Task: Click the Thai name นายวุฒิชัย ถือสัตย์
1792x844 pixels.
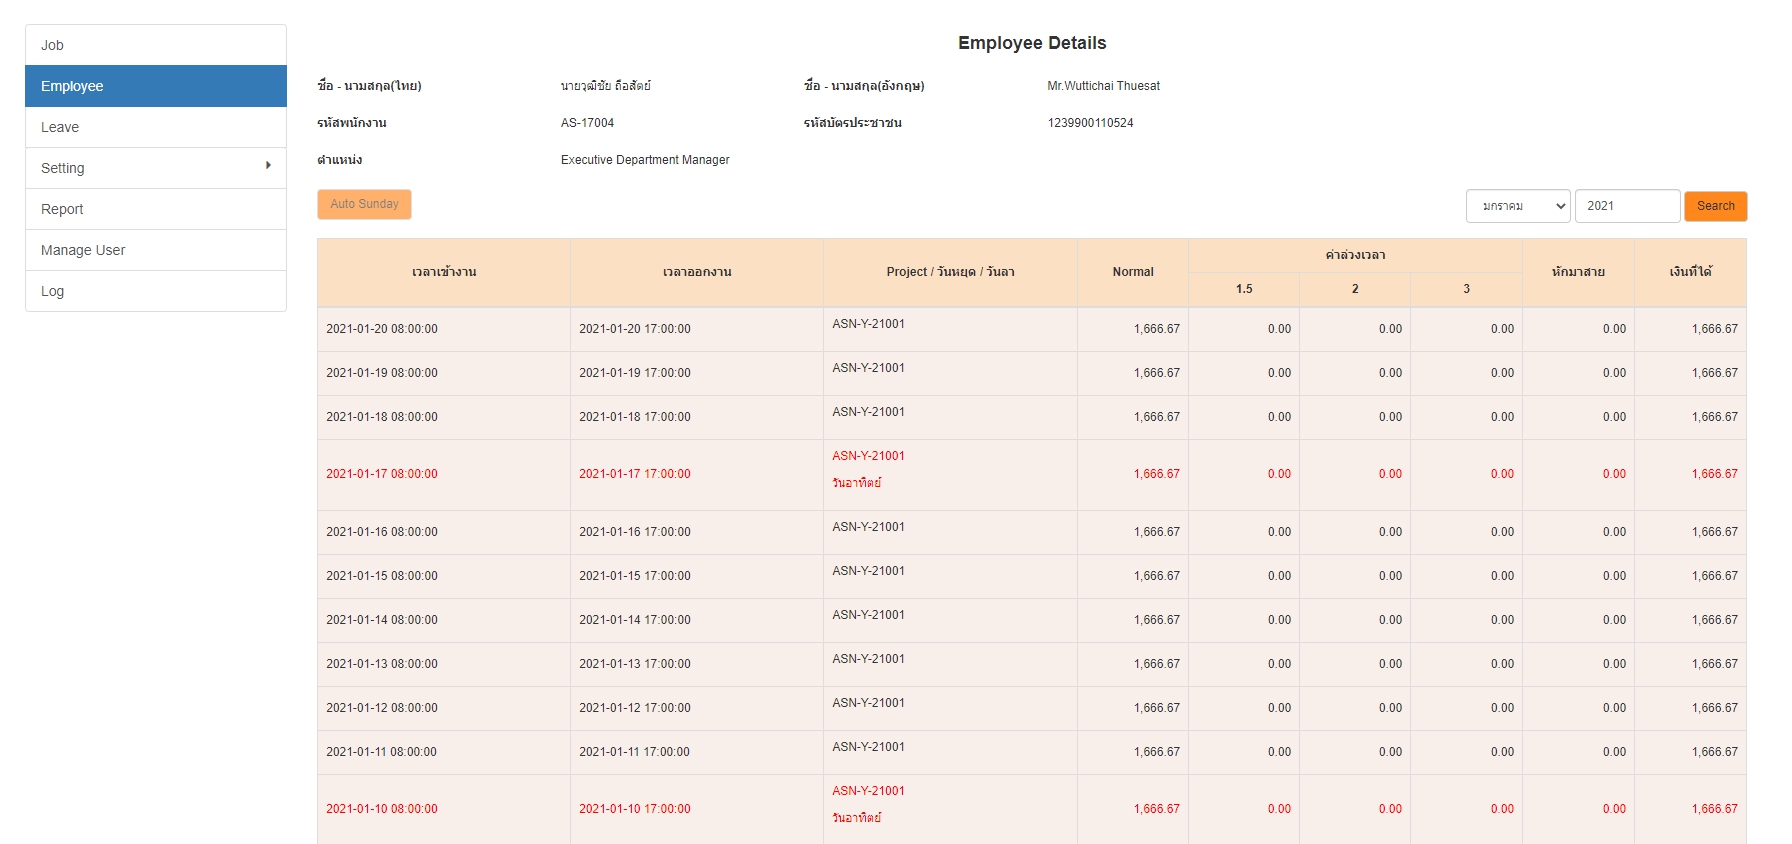Action: 606,86
